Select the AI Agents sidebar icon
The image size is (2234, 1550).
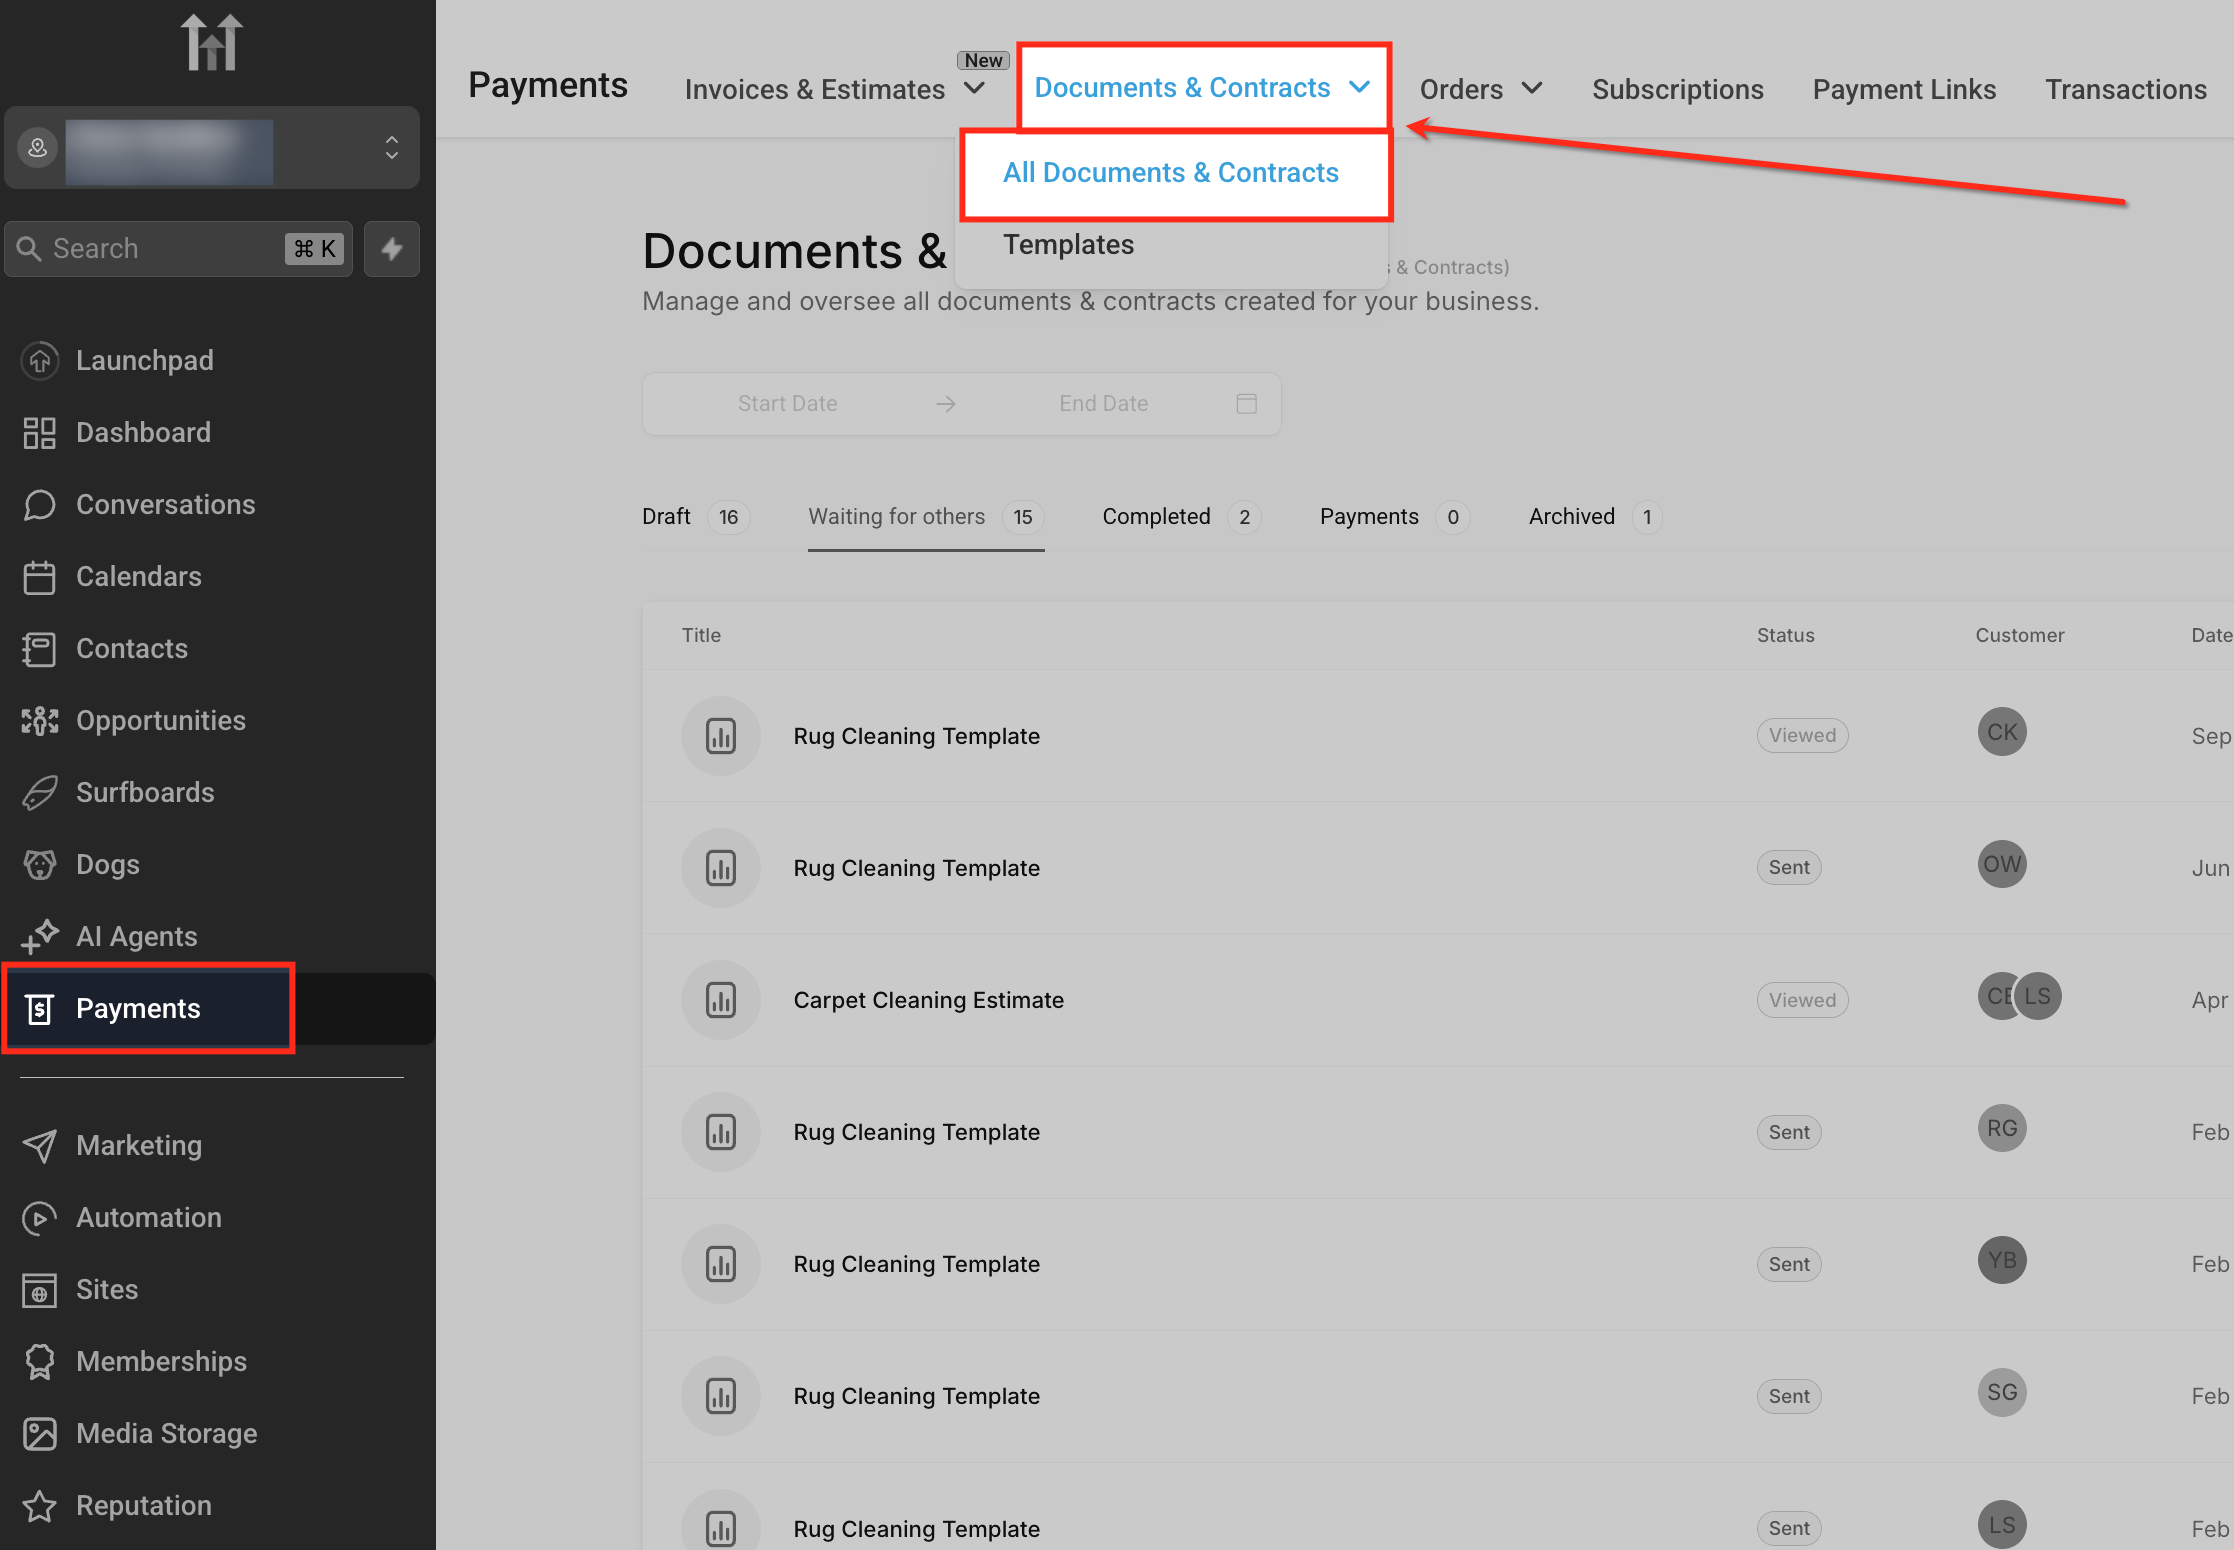point(40,937)
